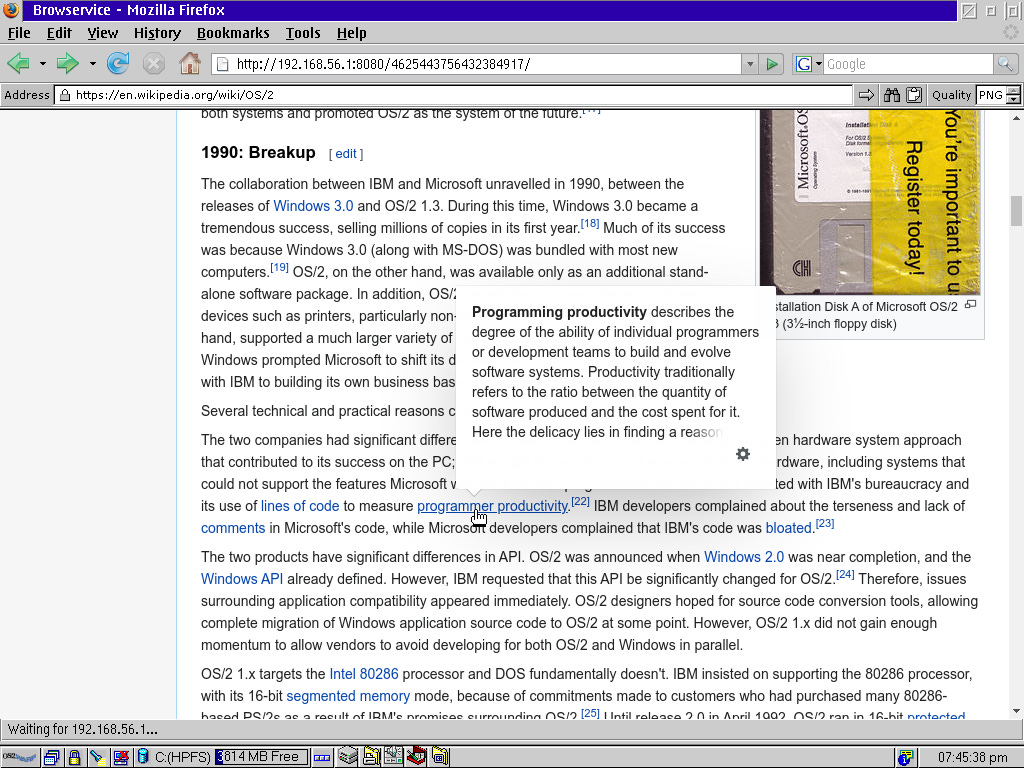This screenshot has width=1024, height=768.
Task: Click the flashlight icon in the taskbar
Action: pyautogui.click(x=97, y=756)
